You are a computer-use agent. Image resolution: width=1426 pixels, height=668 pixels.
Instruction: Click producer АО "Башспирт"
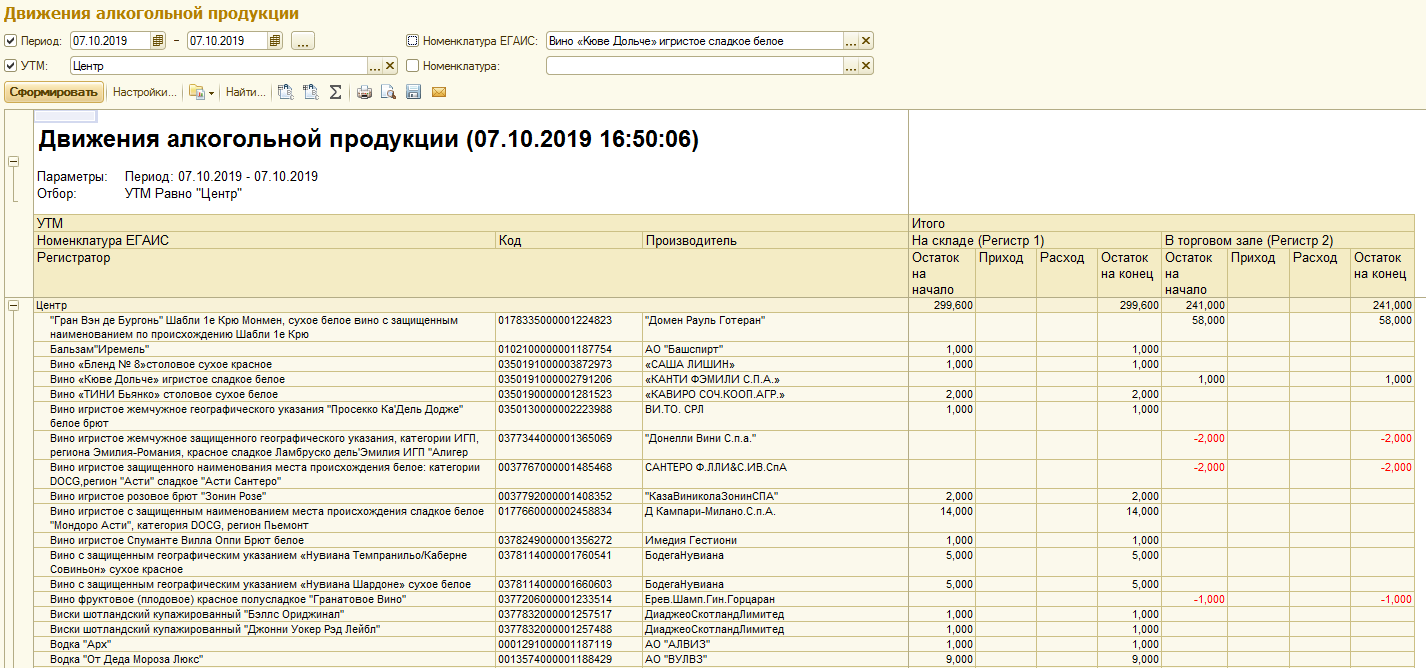coord(685,349)
